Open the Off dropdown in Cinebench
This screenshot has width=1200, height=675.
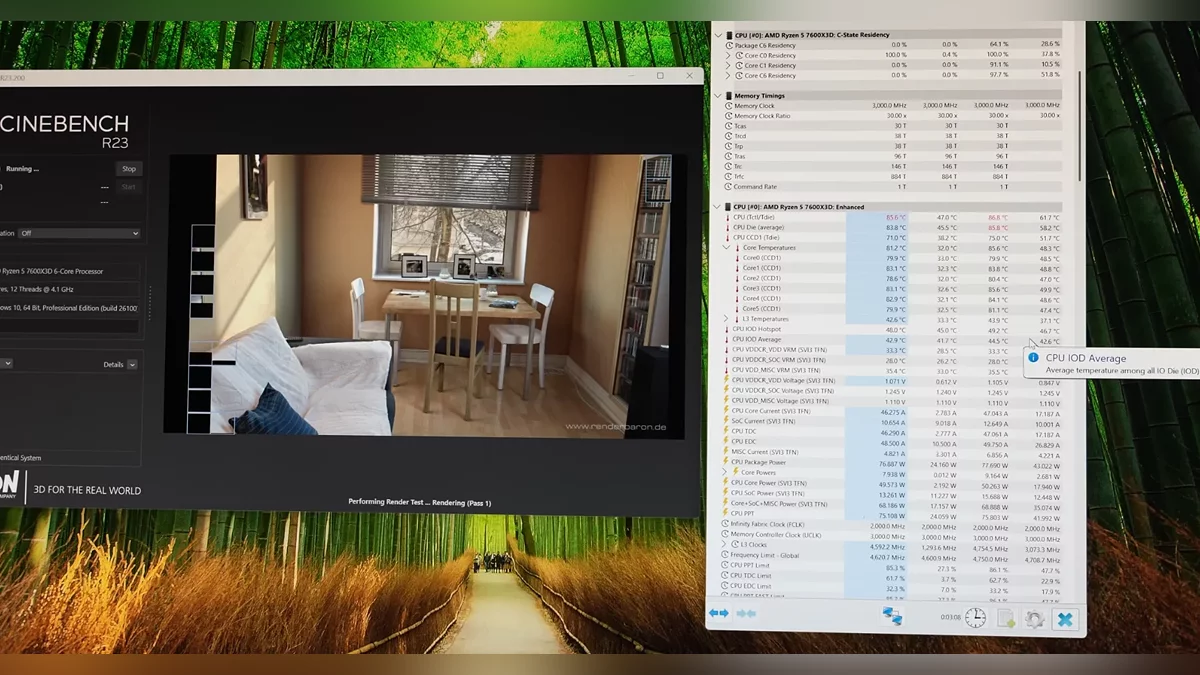click(79, 233)
